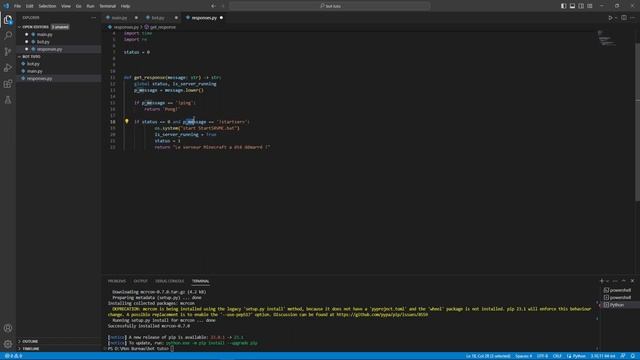Viewport: 640px width, 360px height.
Task: Change end of line sequence CRLF
Action: [557, 356]
